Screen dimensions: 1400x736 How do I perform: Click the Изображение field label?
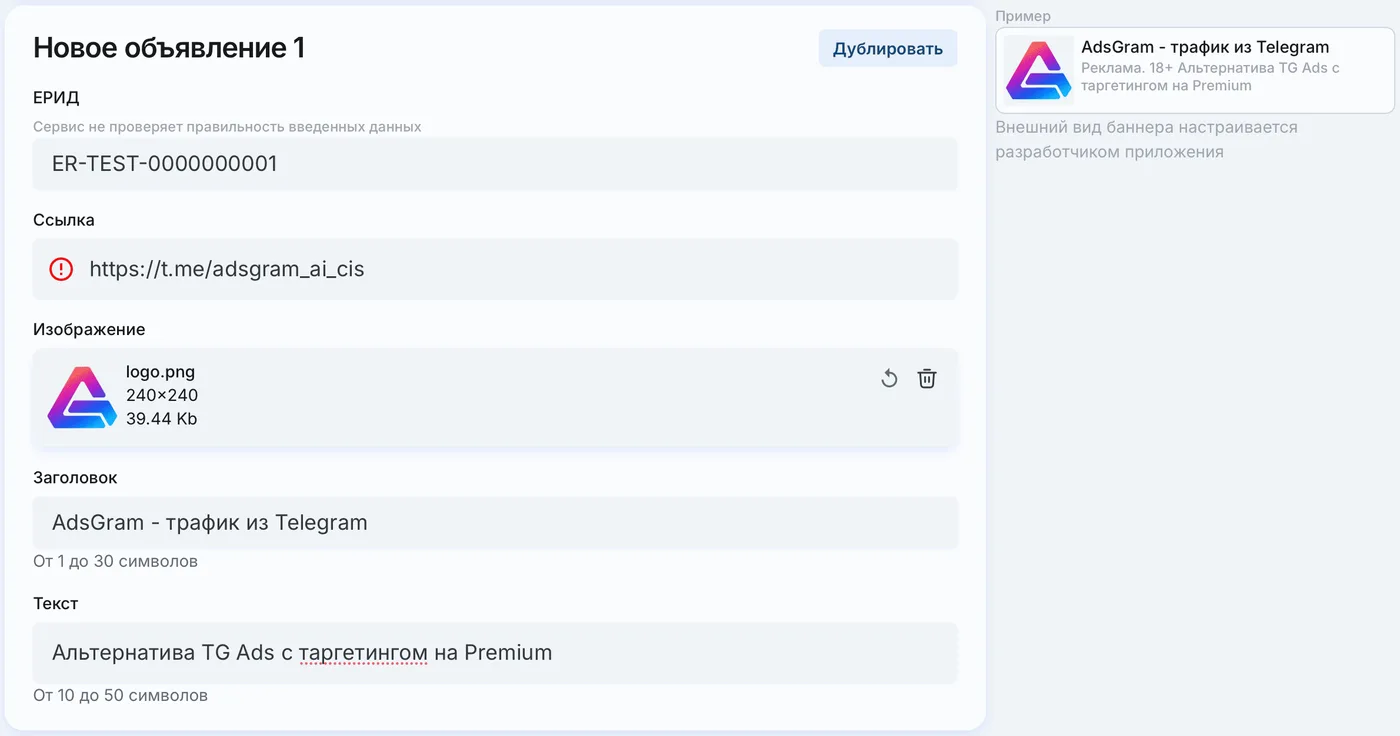tap(89, 330)
